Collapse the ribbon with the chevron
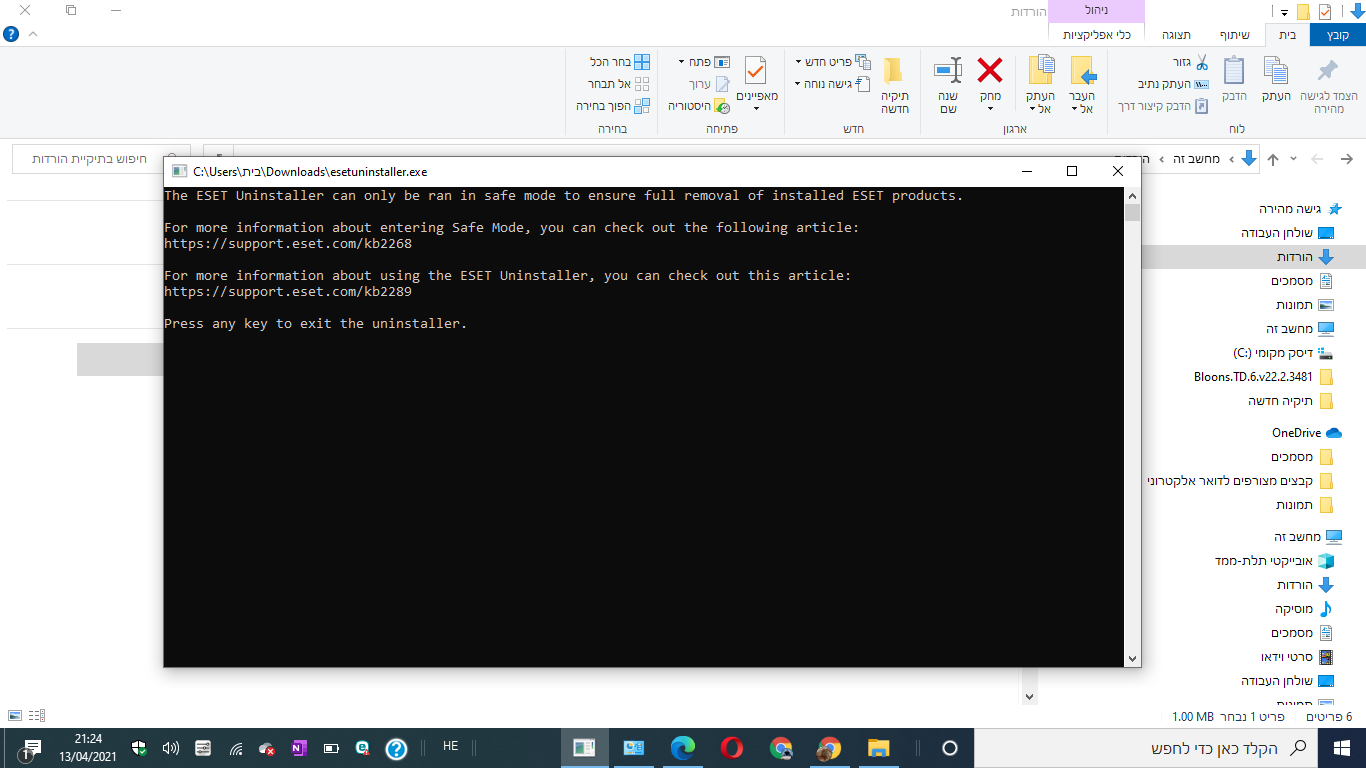The height and width of the screenshot is (768, 1366). coord(33,34)
